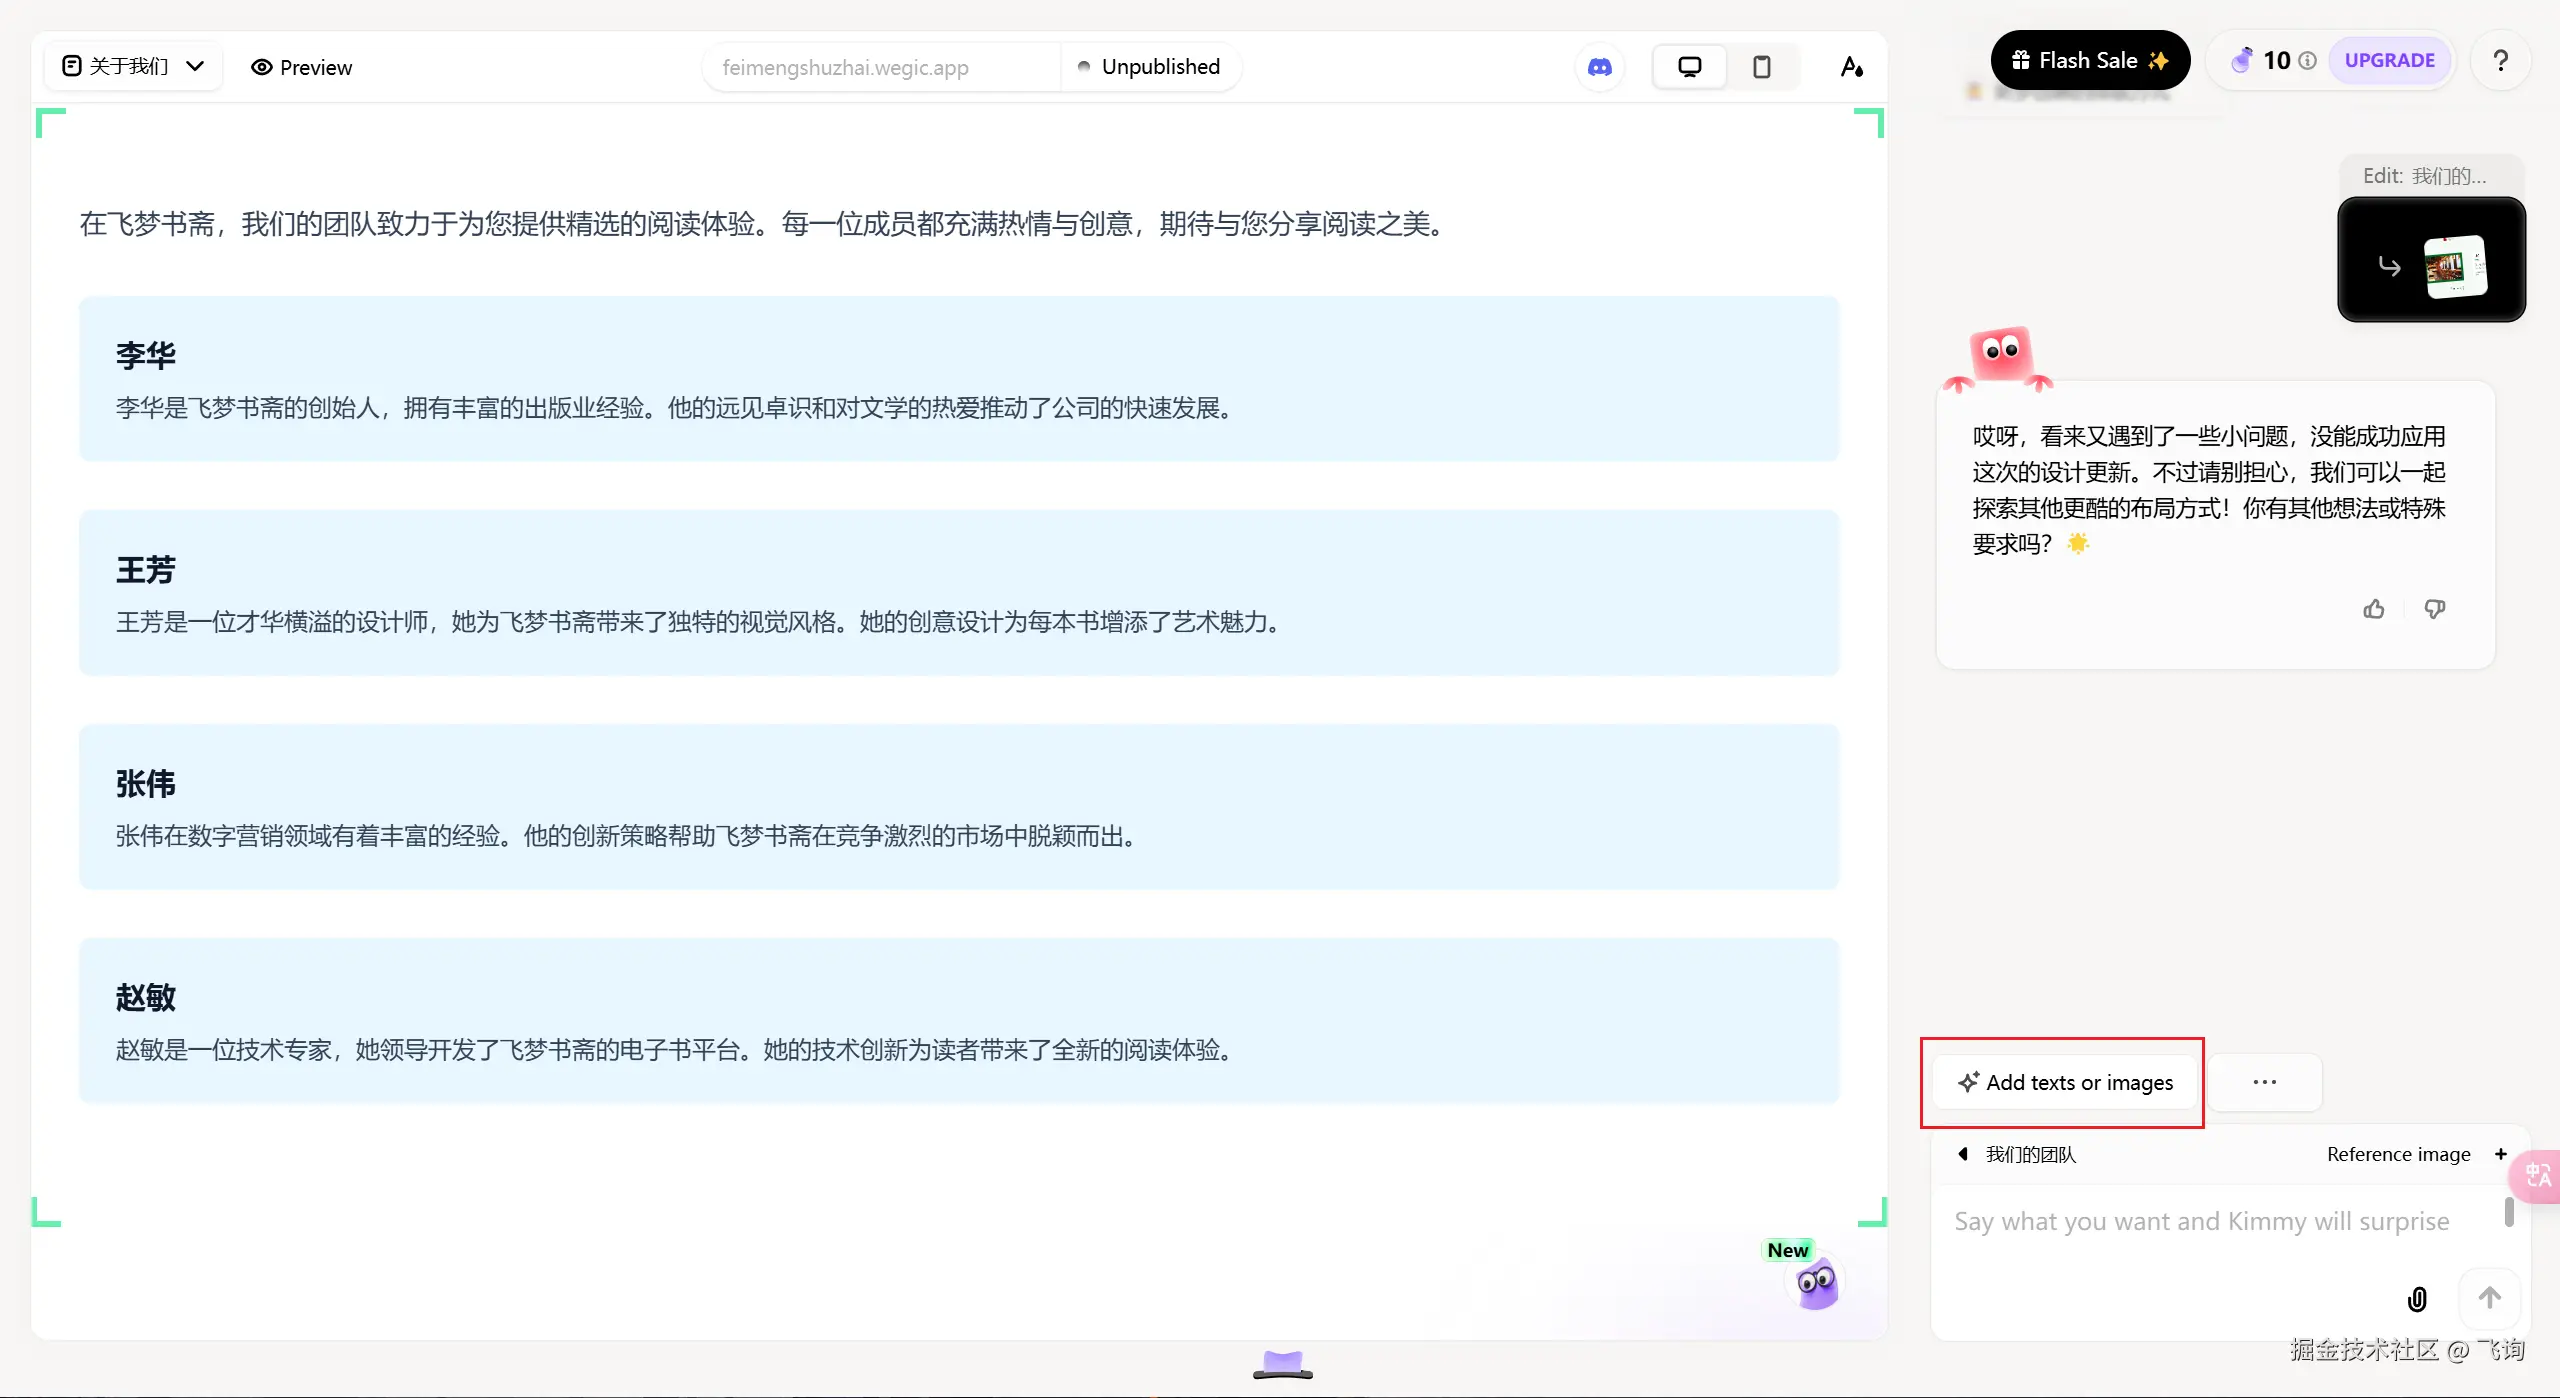Open the font style settings icon
The width and height of the screenshot is (2560, 1398).
point(1852,67)
